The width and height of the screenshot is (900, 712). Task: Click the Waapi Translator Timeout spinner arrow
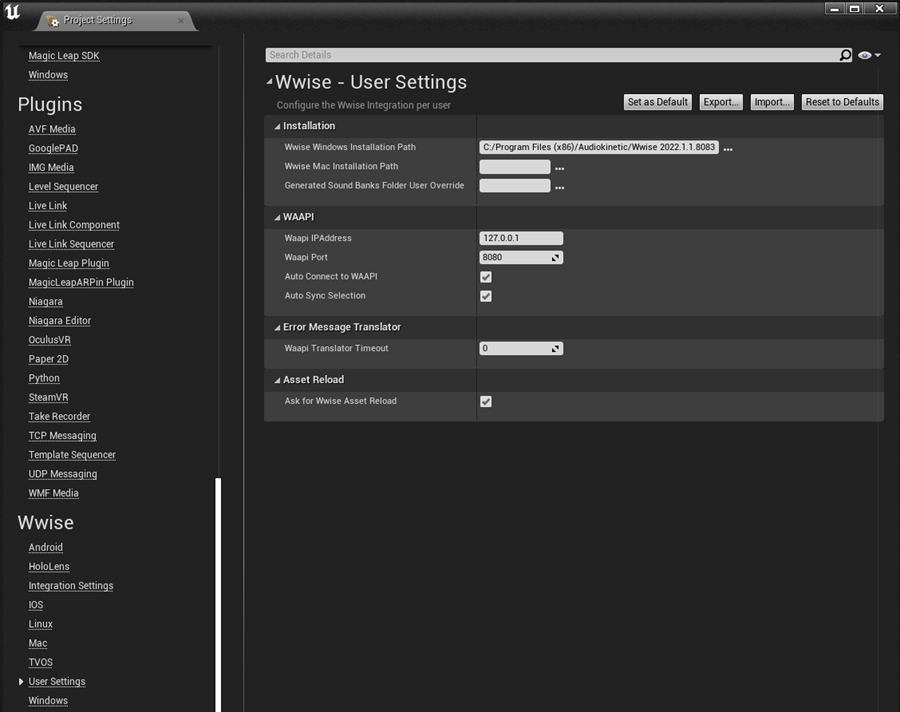click(x=555, y=349)
